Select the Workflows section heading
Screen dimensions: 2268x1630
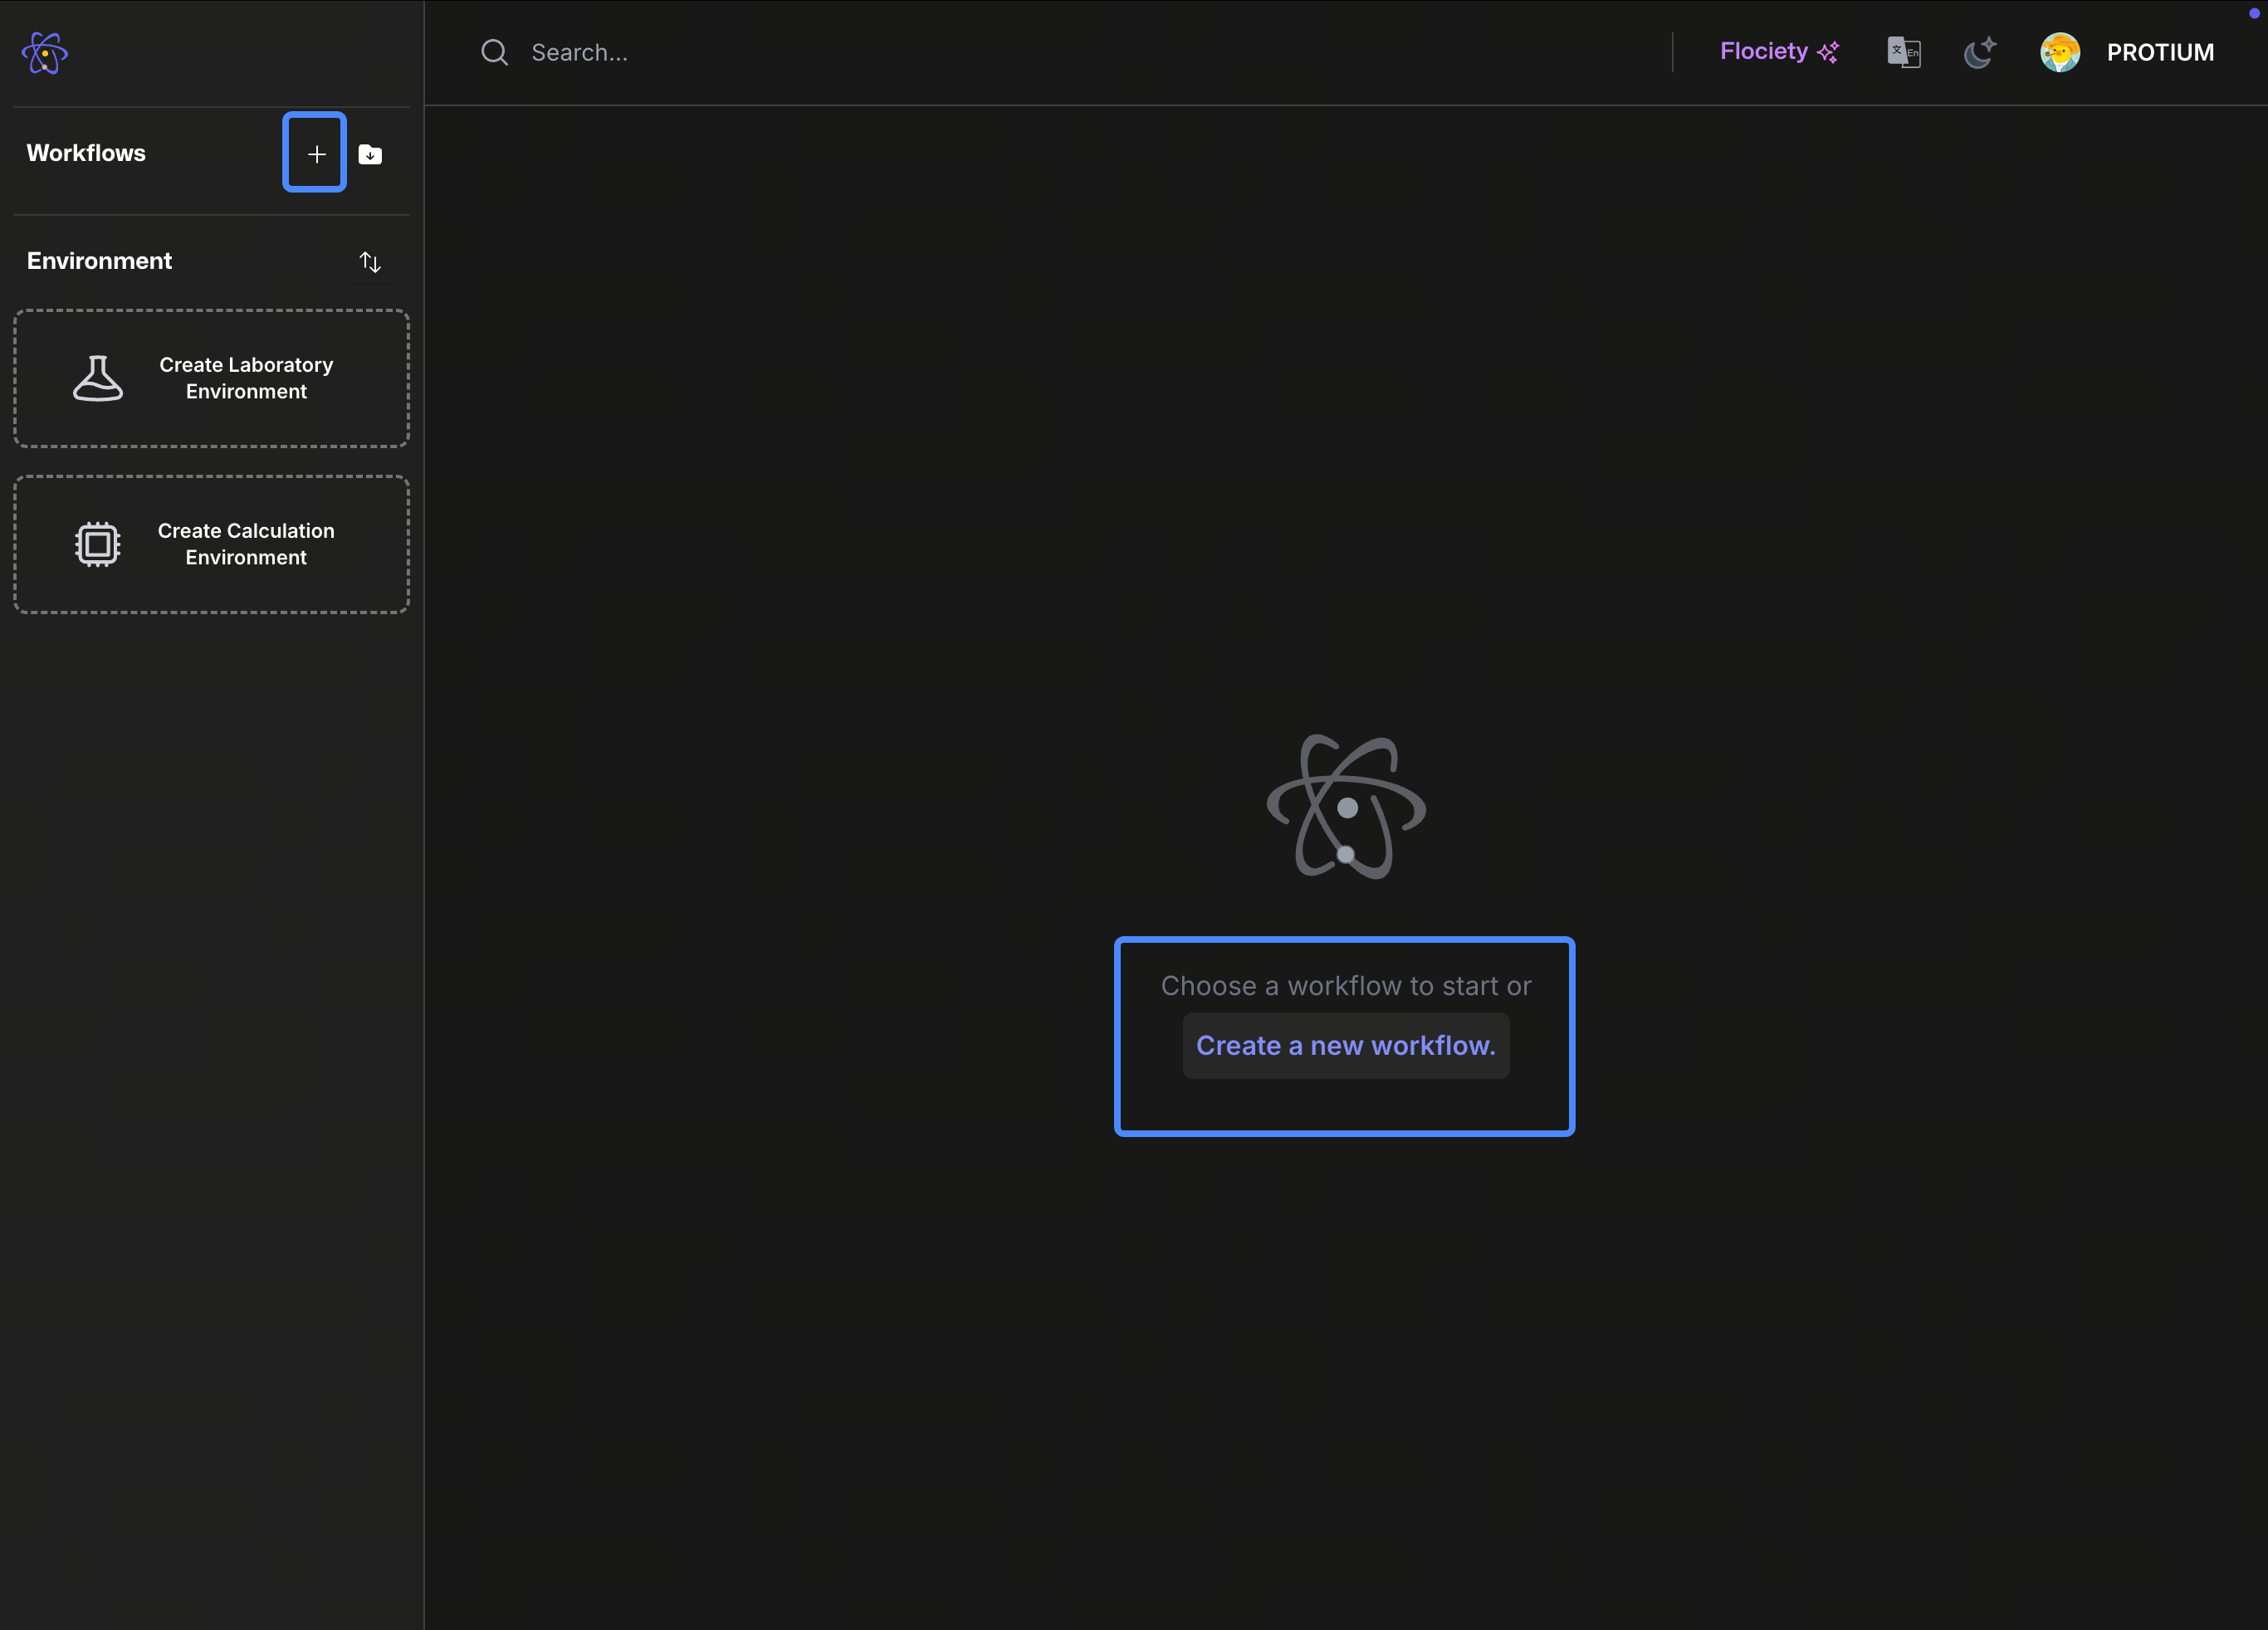coord(86,153)
